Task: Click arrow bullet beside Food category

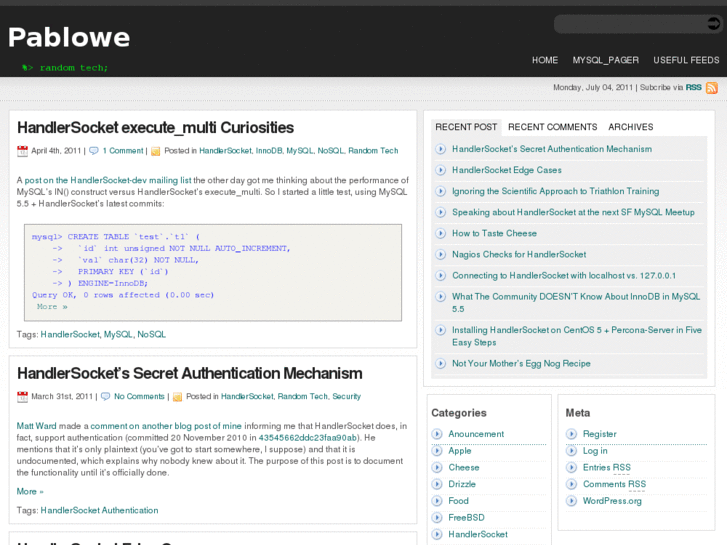Action: coord(437,501)
